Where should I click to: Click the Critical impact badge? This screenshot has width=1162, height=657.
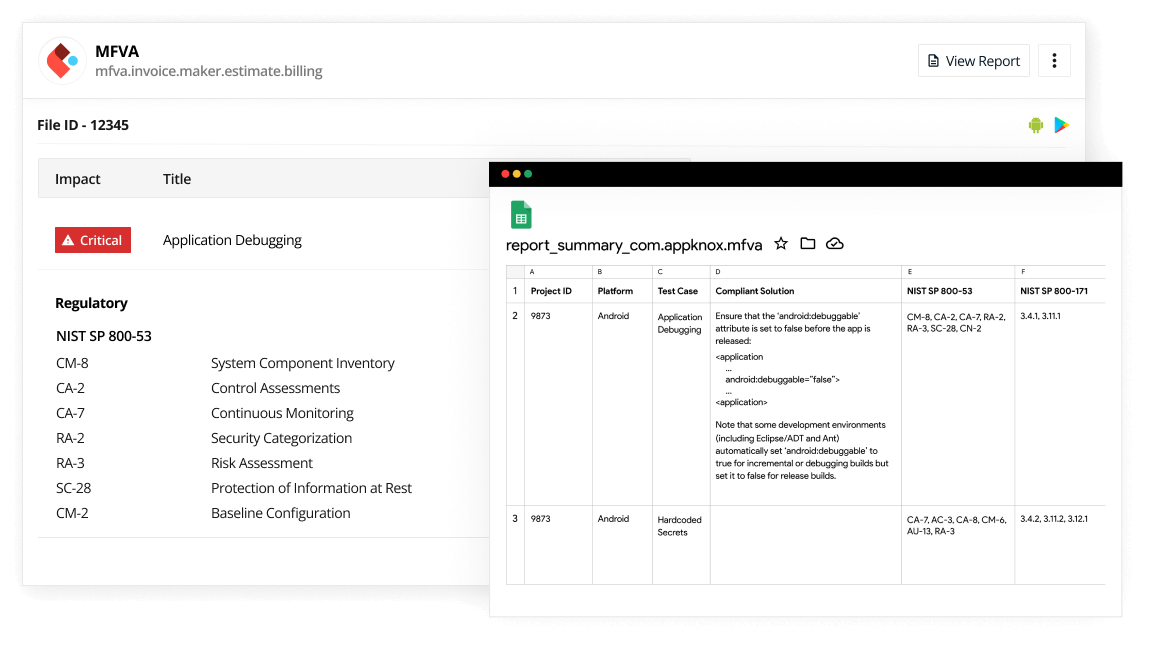[x=93, y=240]
